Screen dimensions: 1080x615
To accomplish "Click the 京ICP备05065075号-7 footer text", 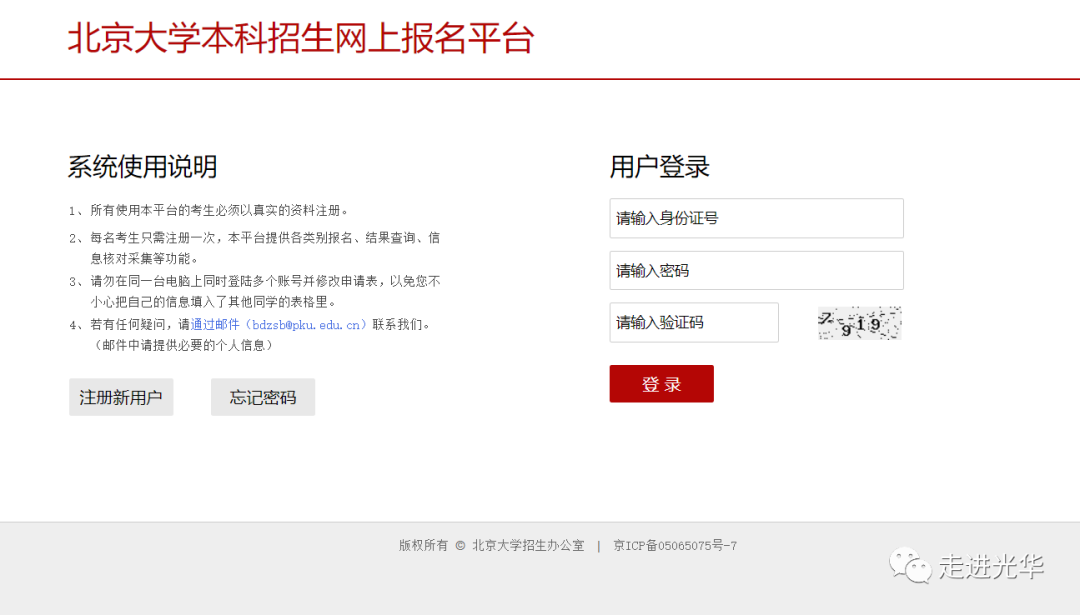I will coord(675,546).
